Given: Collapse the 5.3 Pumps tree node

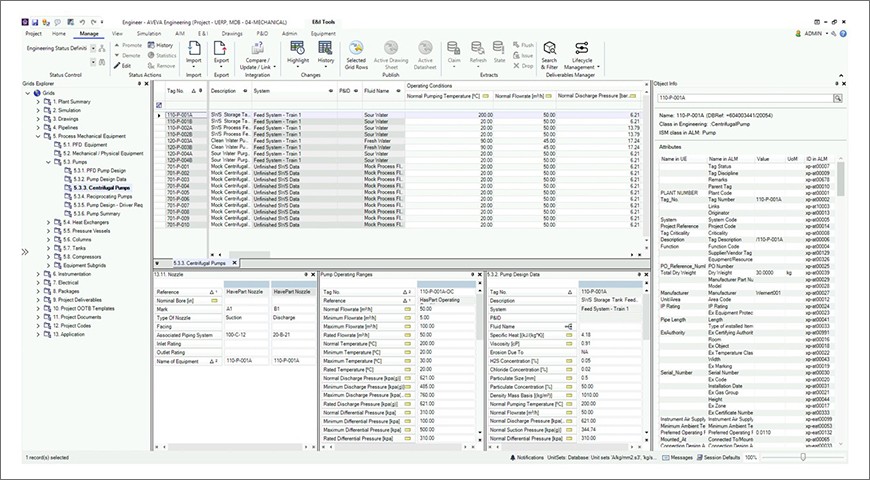Looking at the screenshot, I should pyautogui.click(x=48, y=161).
